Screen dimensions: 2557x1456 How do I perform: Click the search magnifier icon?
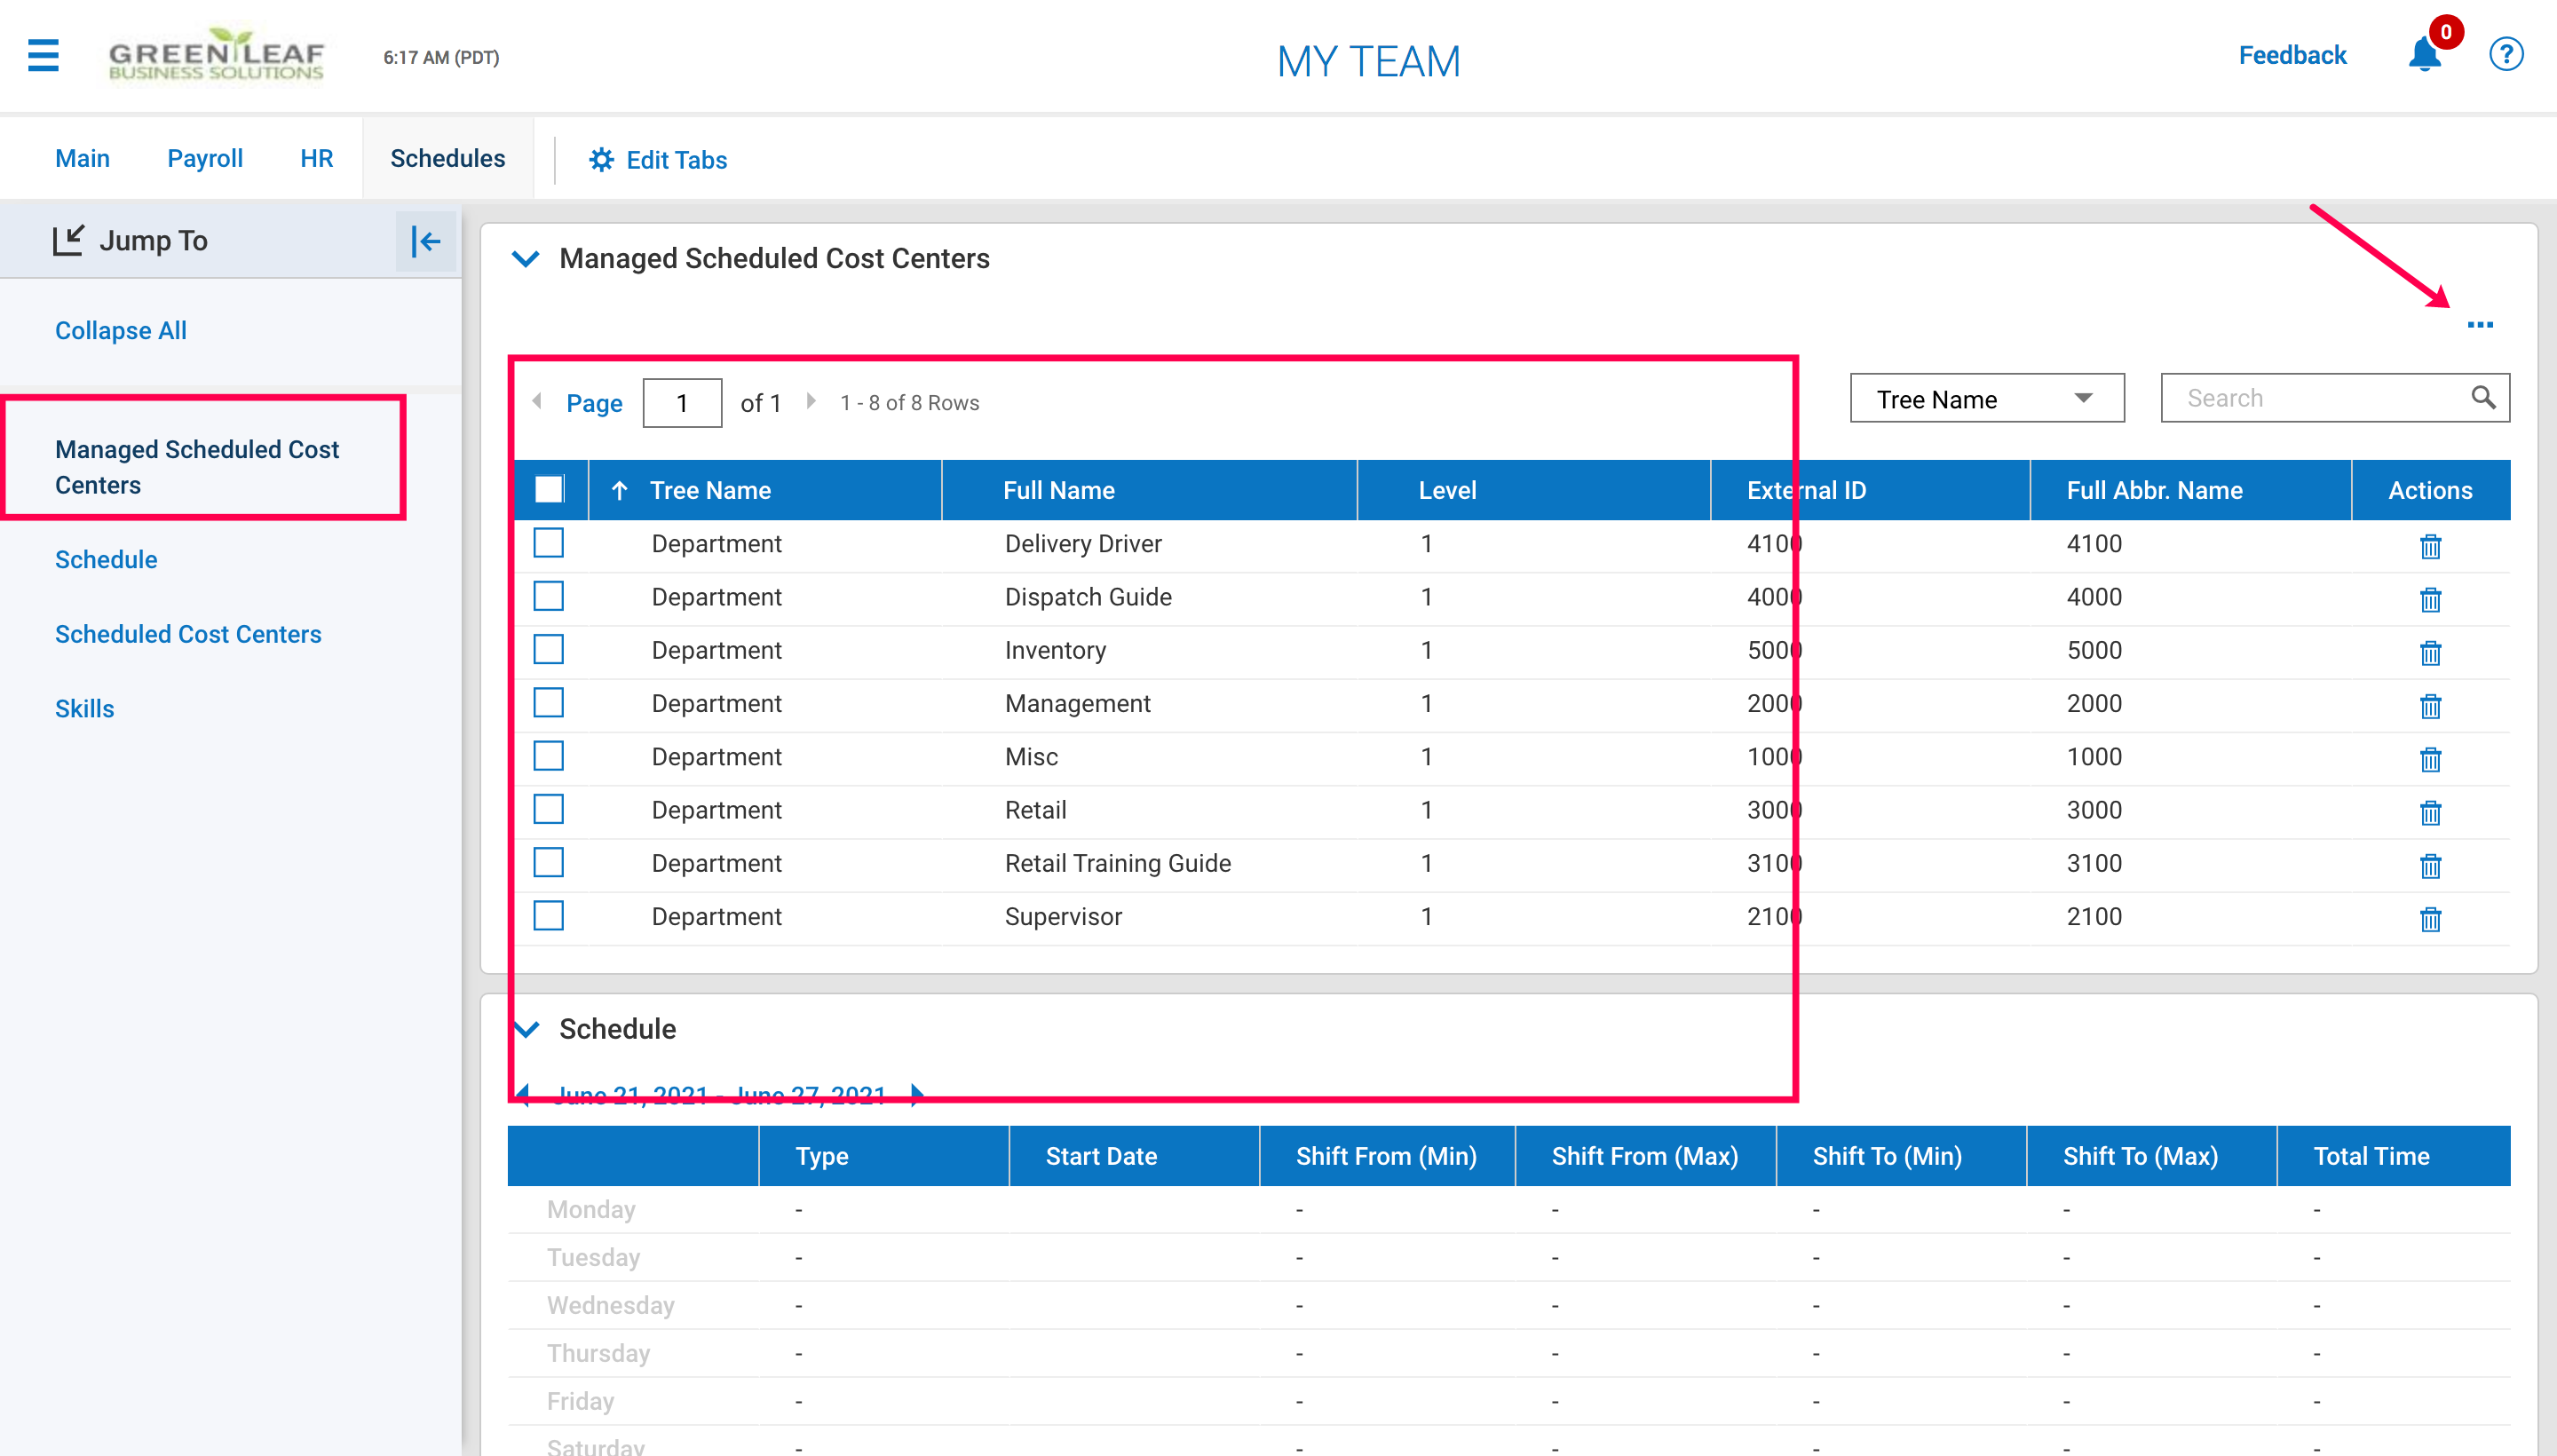[x=2483, y=398]
